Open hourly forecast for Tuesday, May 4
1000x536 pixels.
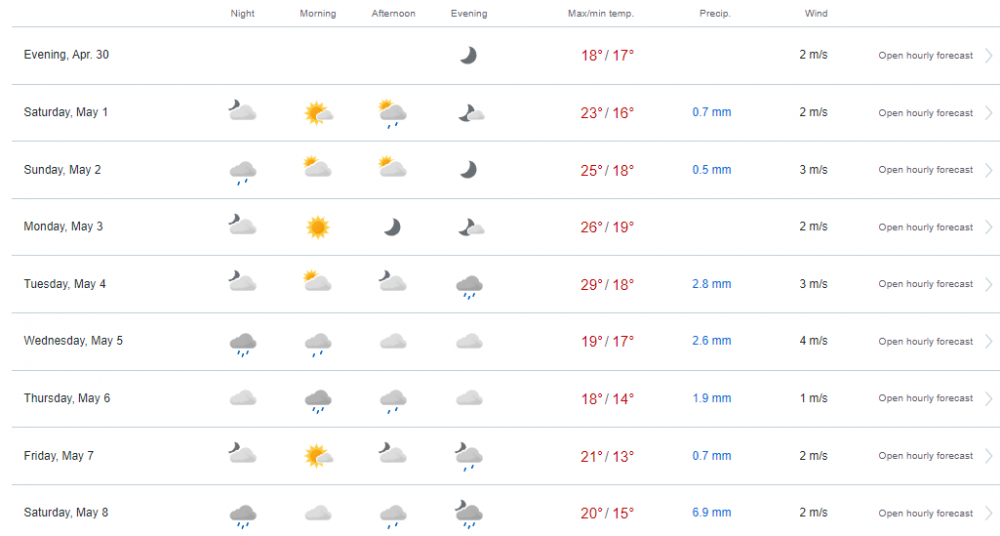925,284
